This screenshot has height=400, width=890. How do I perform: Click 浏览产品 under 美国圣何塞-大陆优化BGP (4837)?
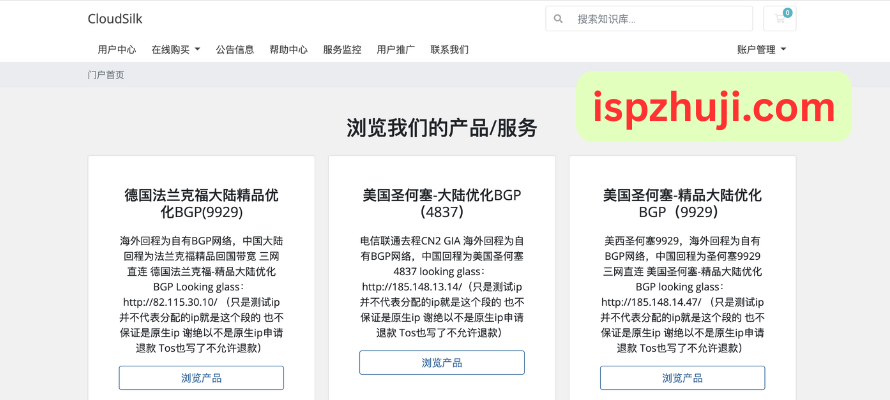pyautogui.click(x=441, y=363)
